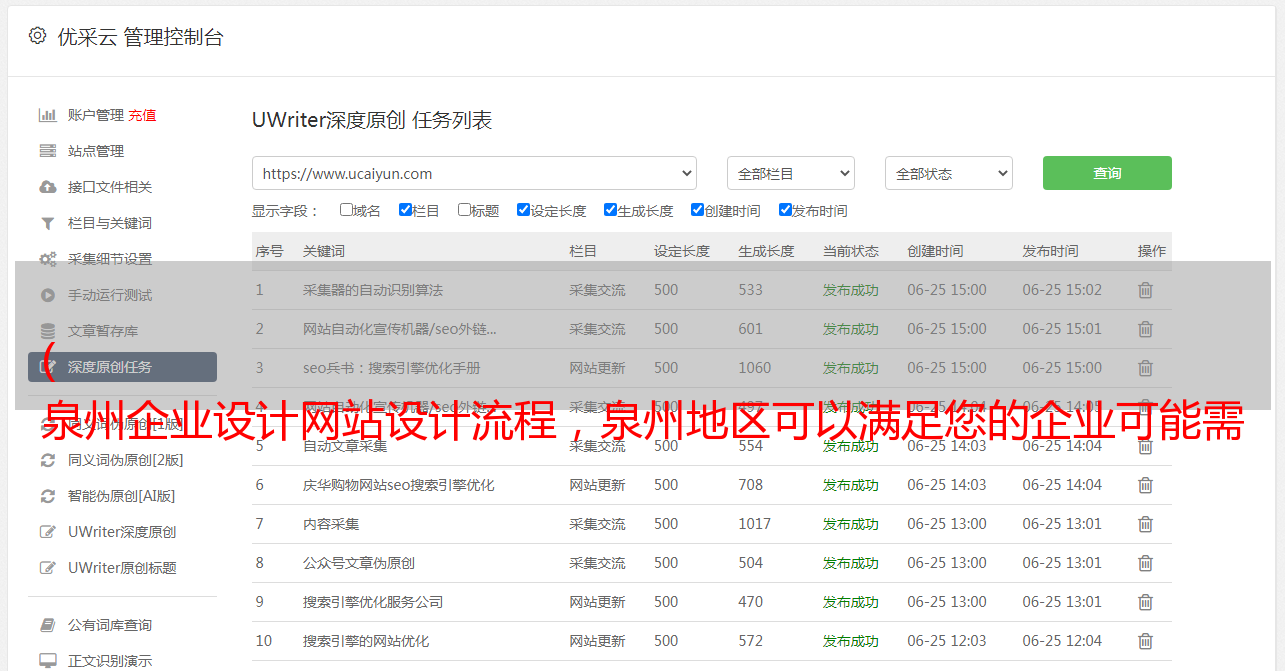Tick the 标题 field checkbox

coord(464,210)
